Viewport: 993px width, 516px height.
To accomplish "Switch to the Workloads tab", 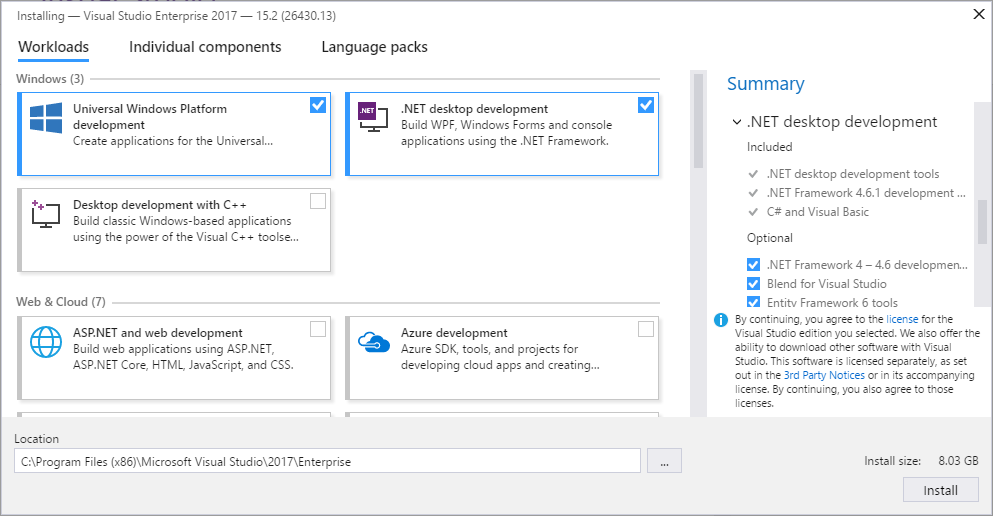I will point(54,47).
